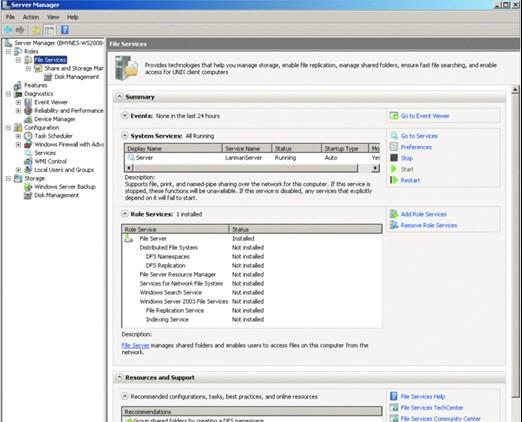The width and height of the screenshot is (522, 422).
Task: Select Share and Storage Management node
Action: tap(74, 68)
